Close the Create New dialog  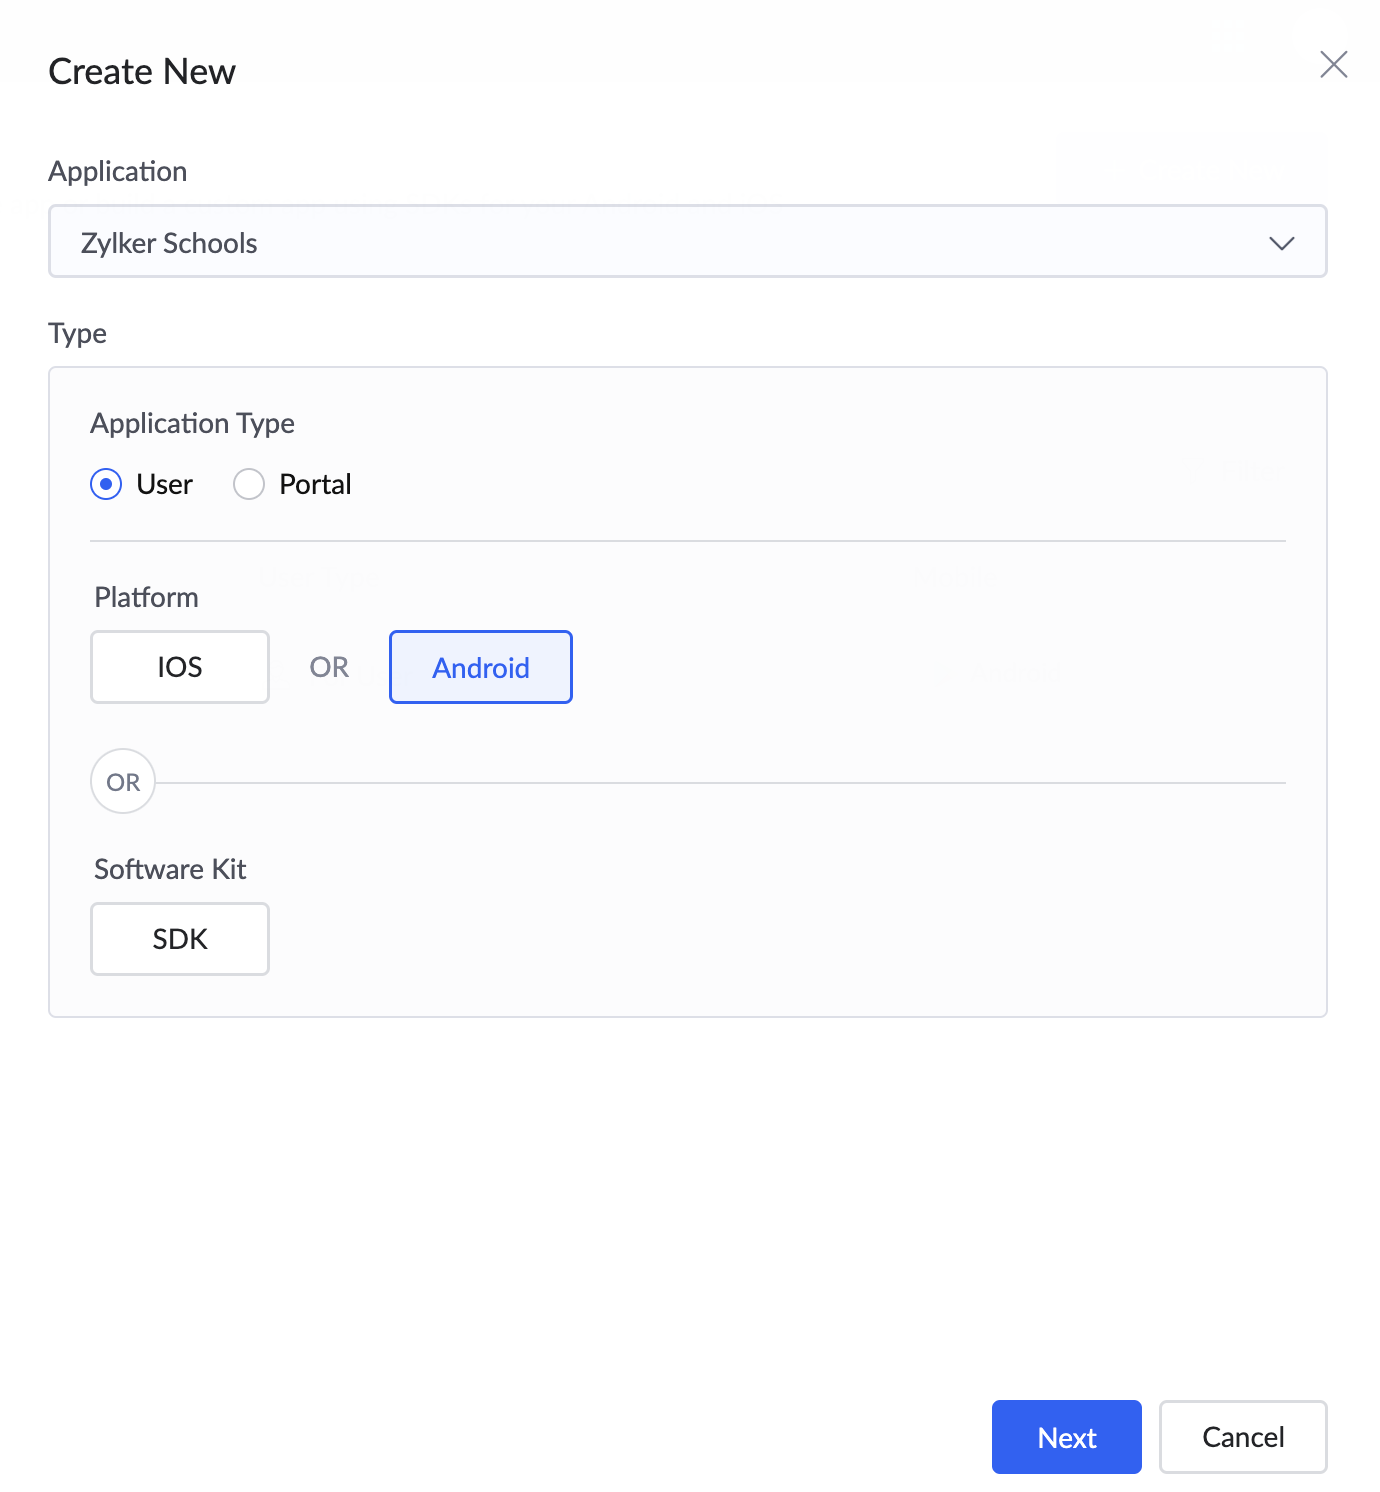point(1333,65)
